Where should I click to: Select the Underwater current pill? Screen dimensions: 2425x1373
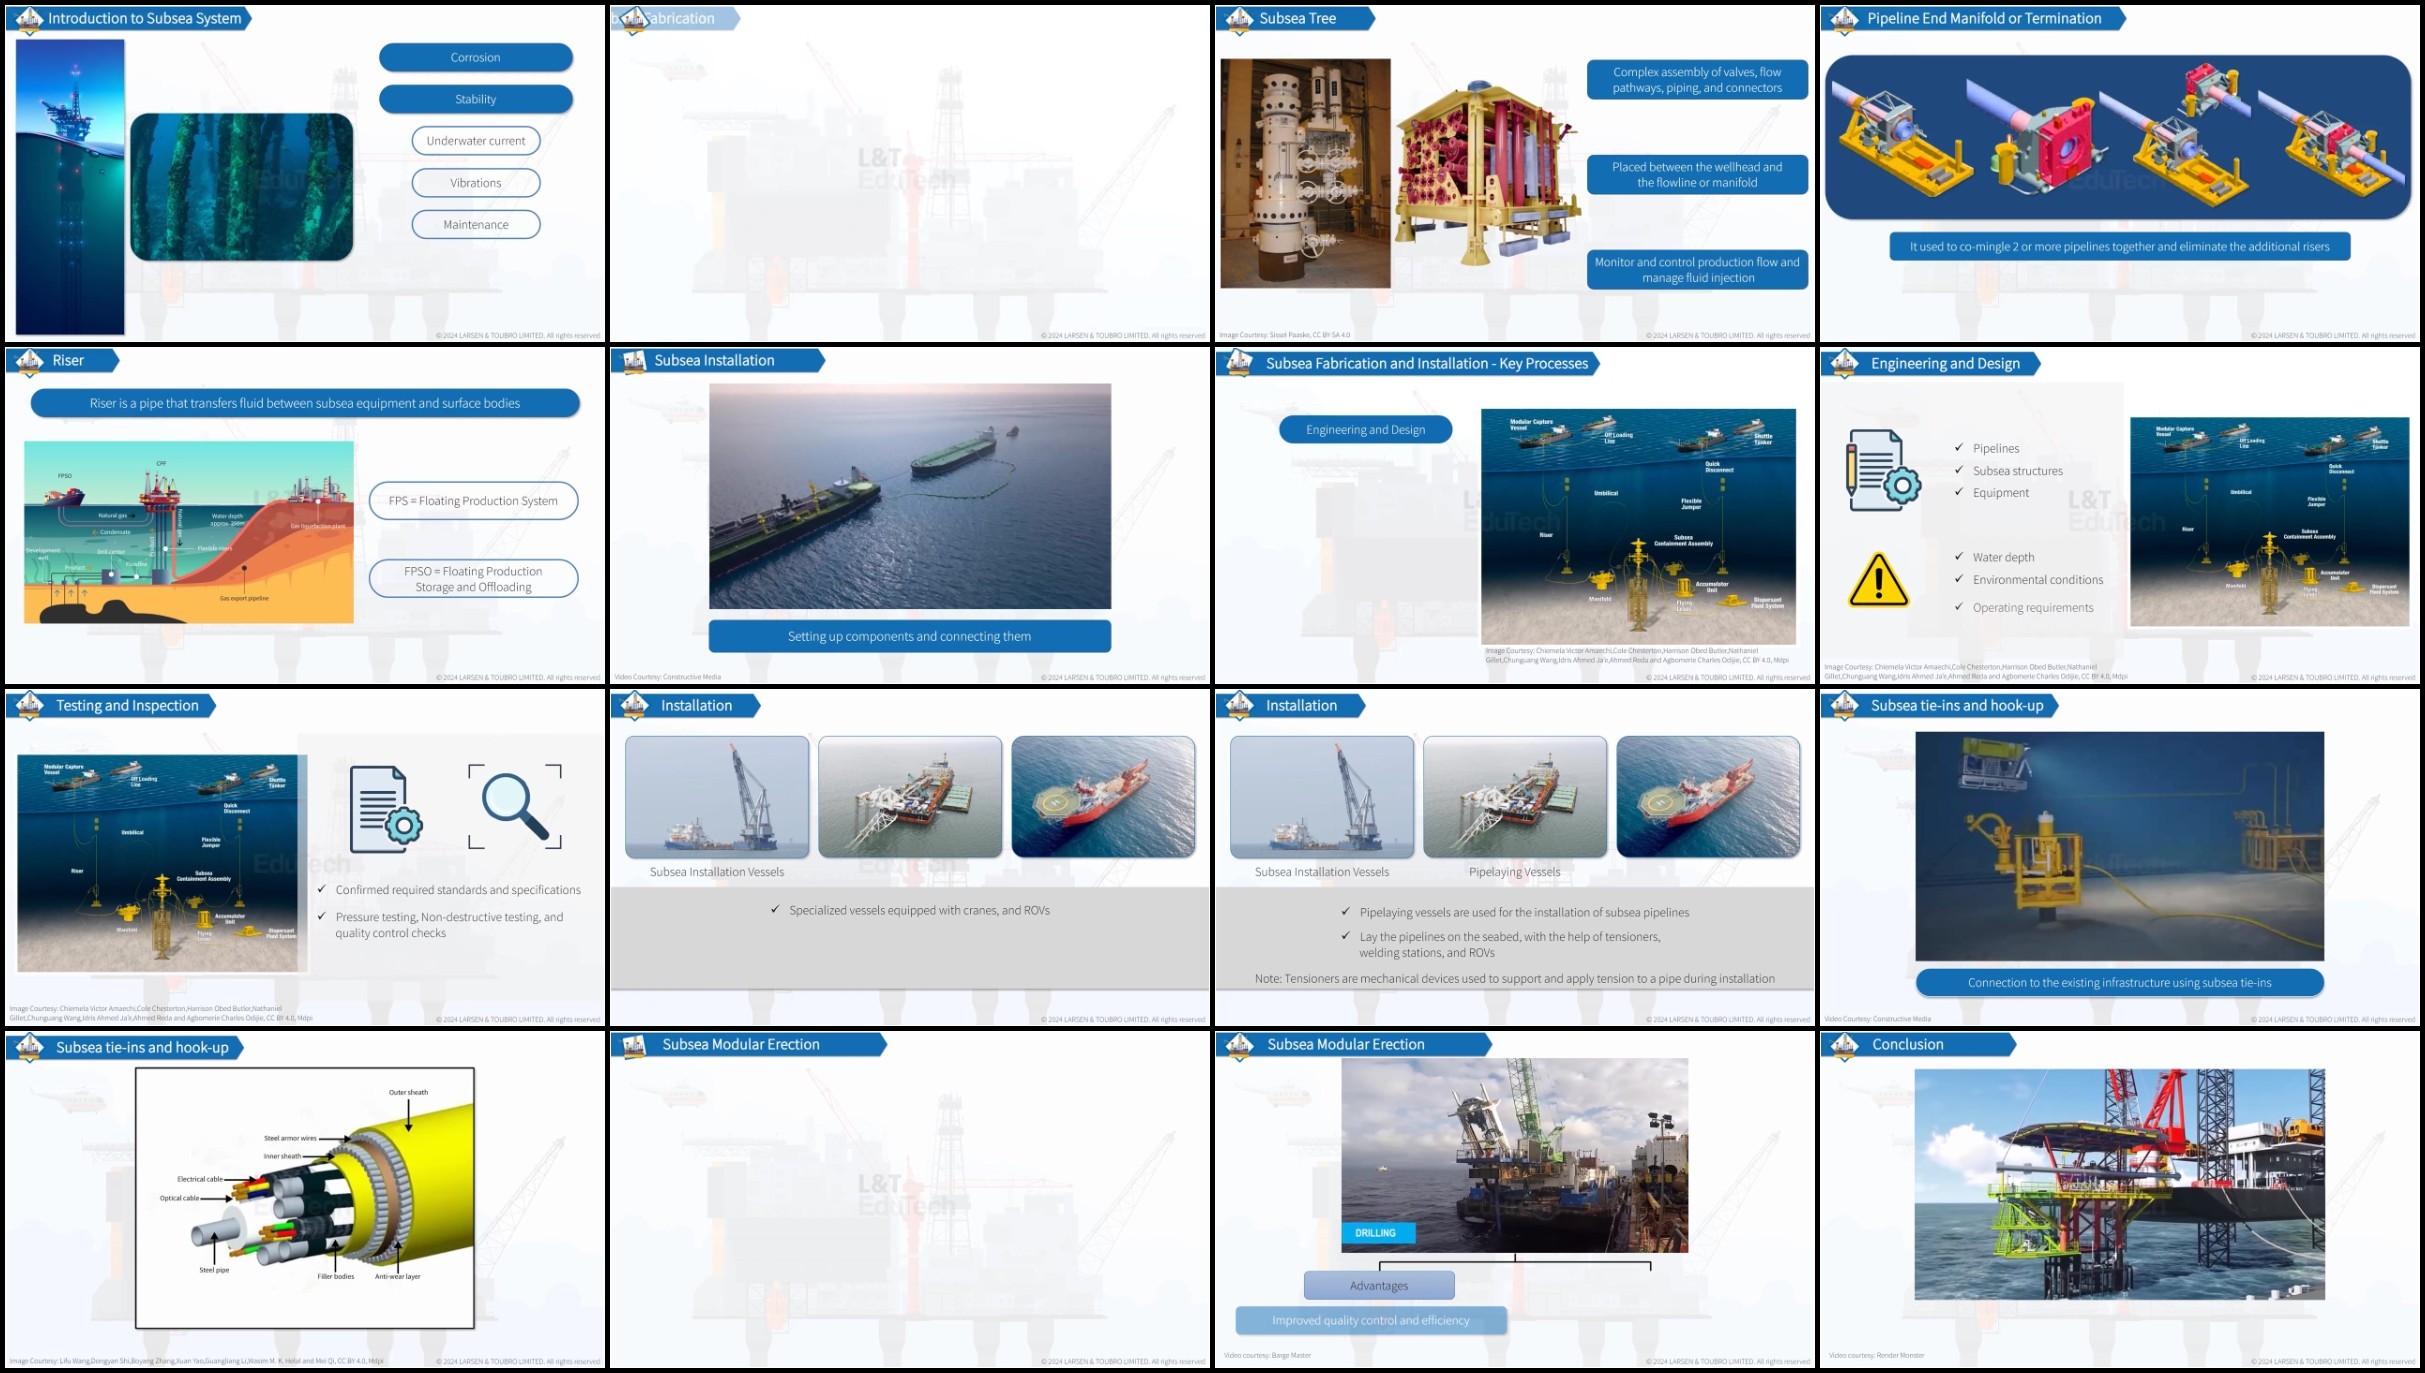pyautogui.click(x=476, y=141)
